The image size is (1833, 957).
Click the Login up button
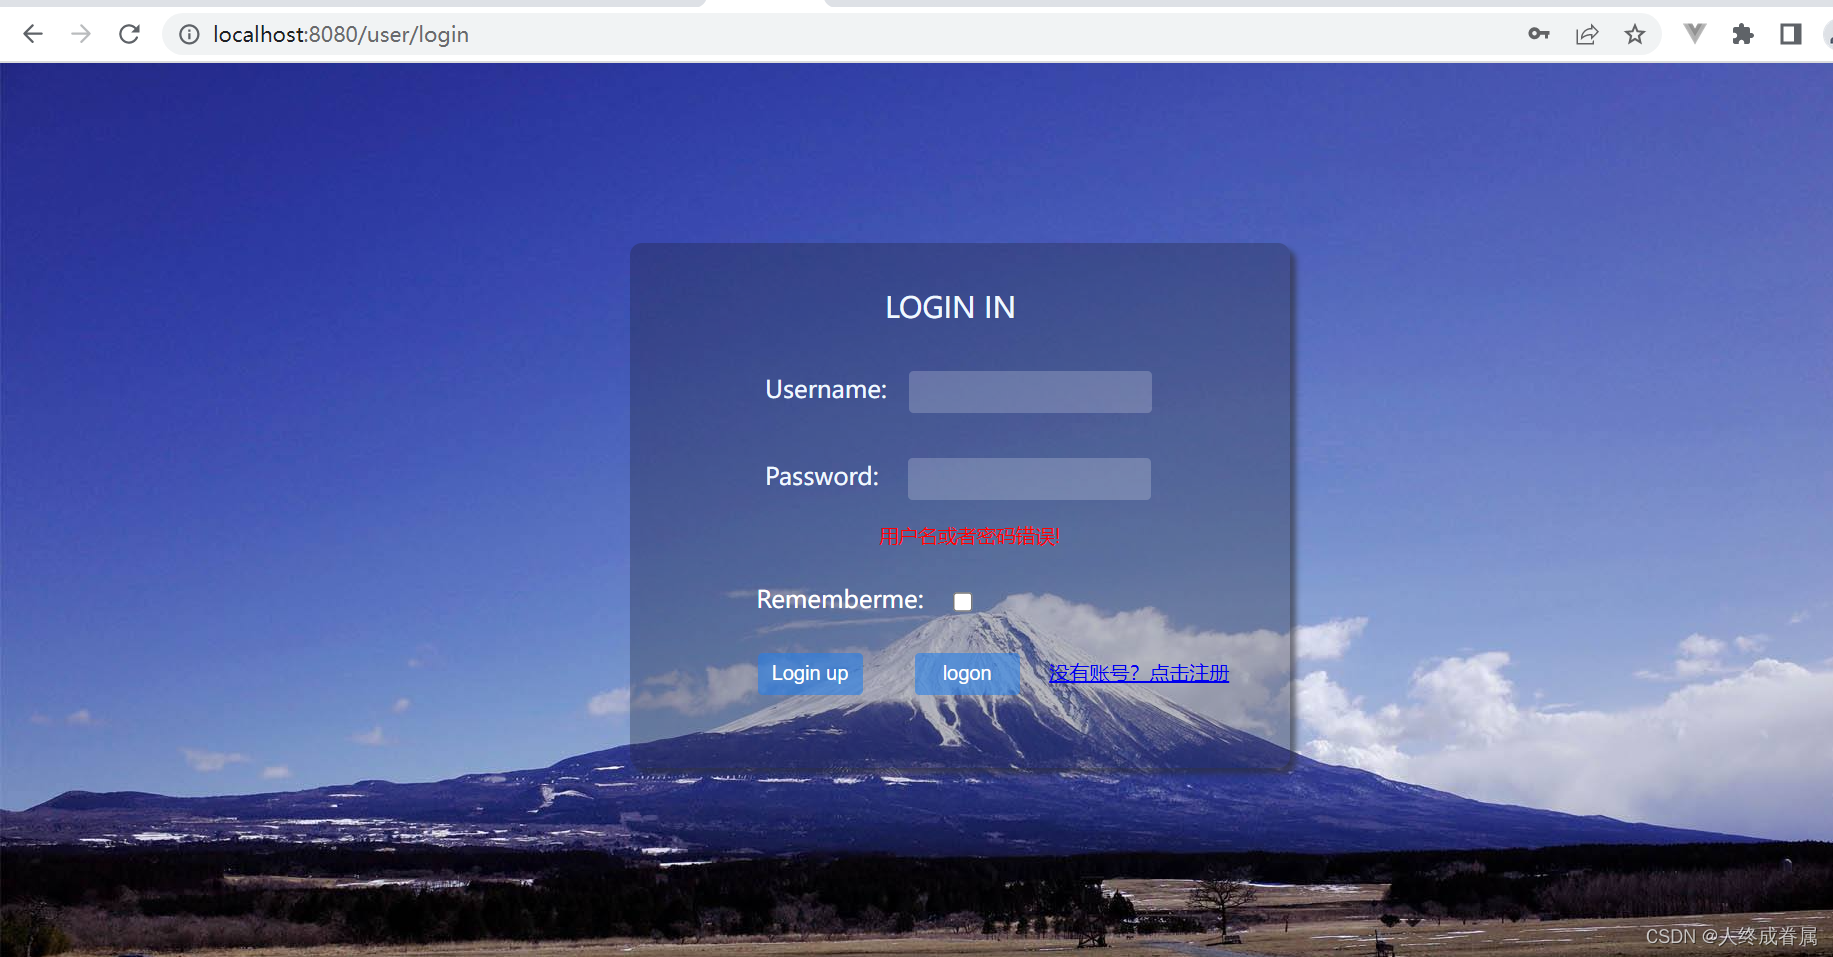tap(810, 674)
